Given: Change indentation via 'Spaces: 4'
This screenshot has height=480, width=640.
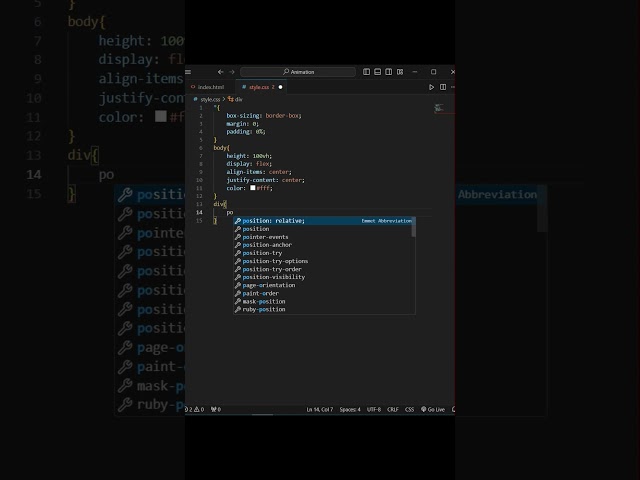Looking at the screenshot, I should click(350, 409).
